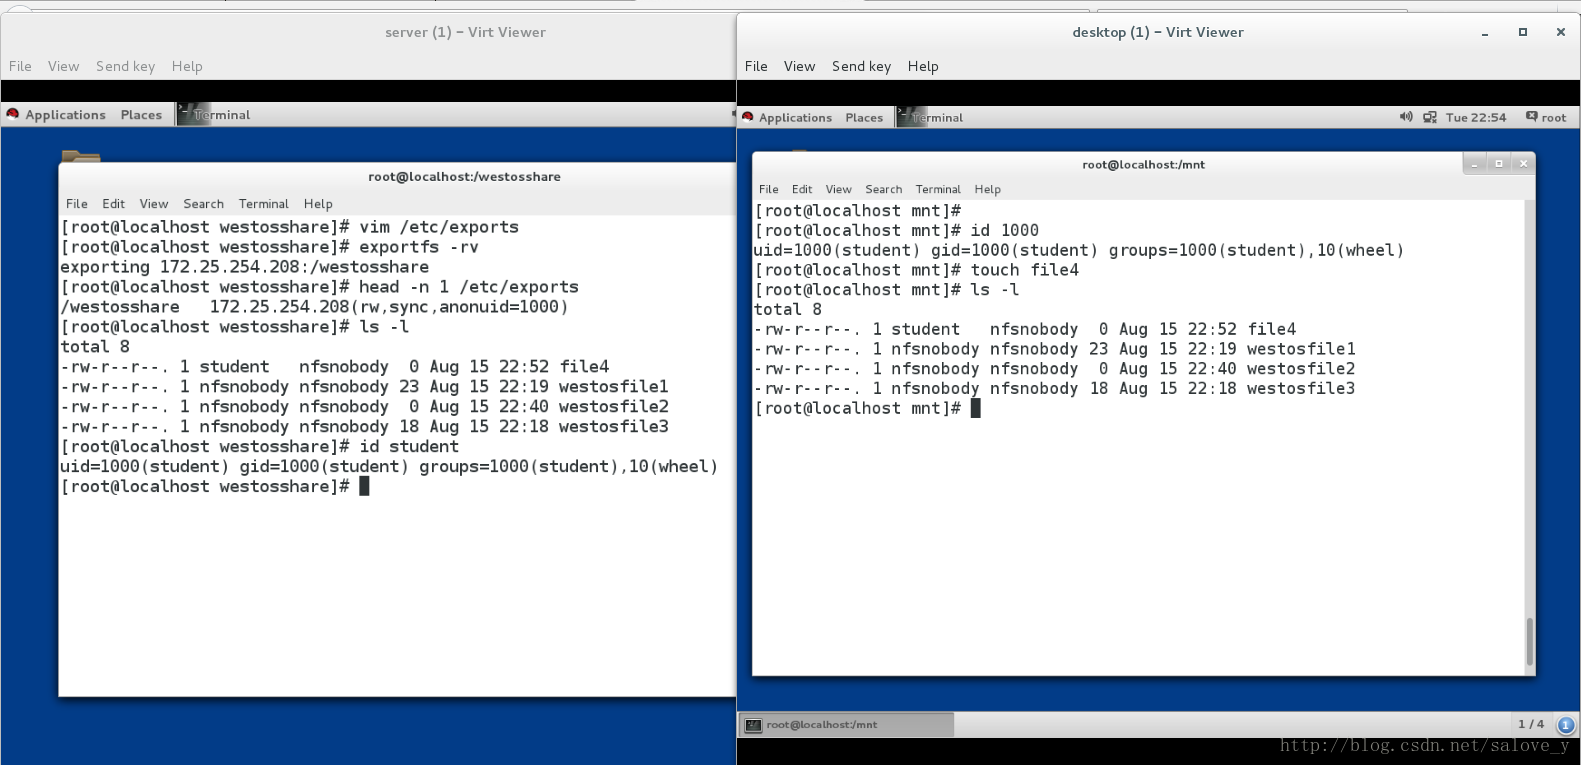Click 'file4' in mnt terminal listing
1581x765 pixels.
pyautogui.click(x=1271, y=329)
